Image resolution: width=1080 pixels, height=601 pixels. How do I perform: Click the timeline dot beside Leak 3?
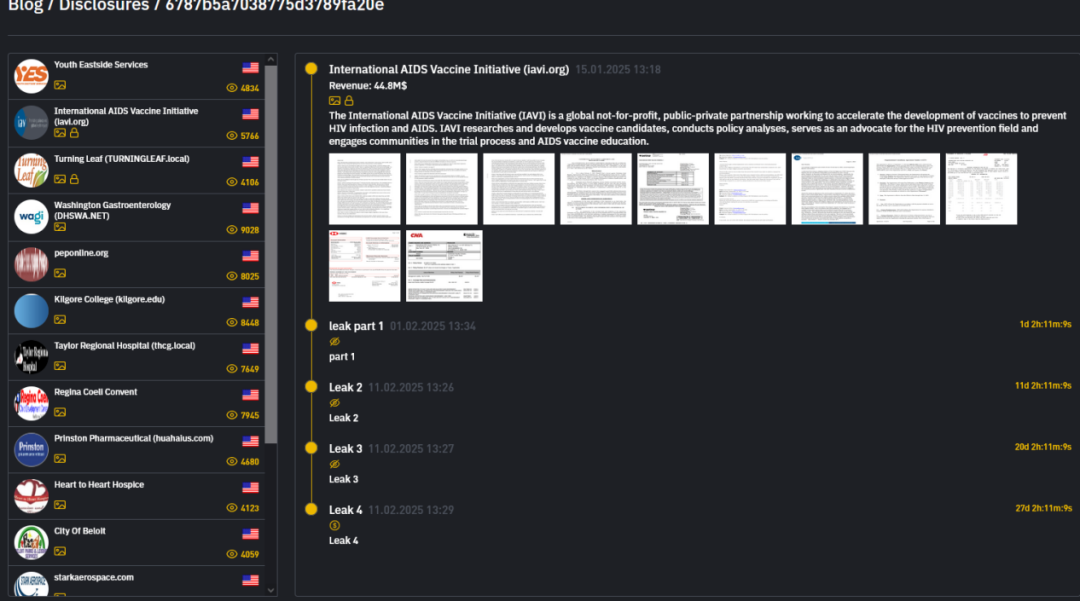point(311,447)
